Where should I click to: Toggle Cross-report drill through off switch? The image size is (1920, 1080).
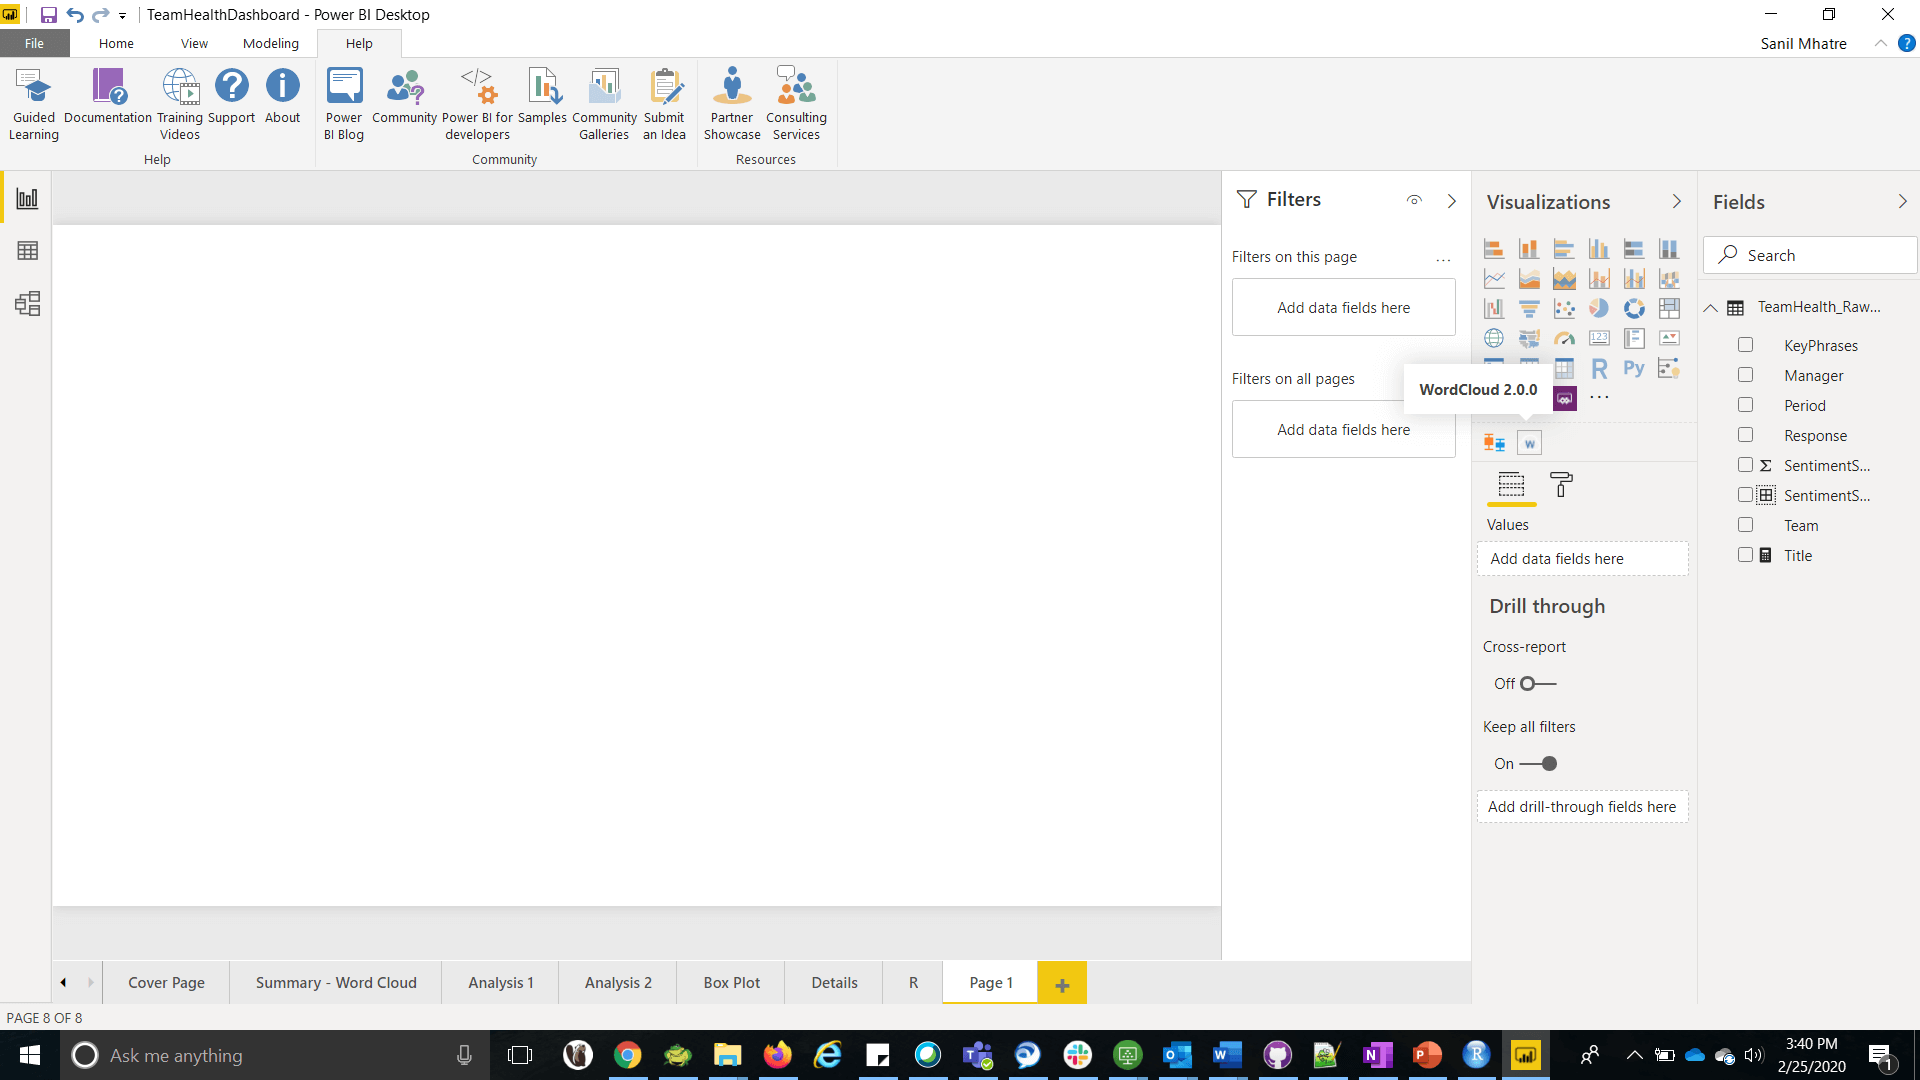click(1537, 684)
